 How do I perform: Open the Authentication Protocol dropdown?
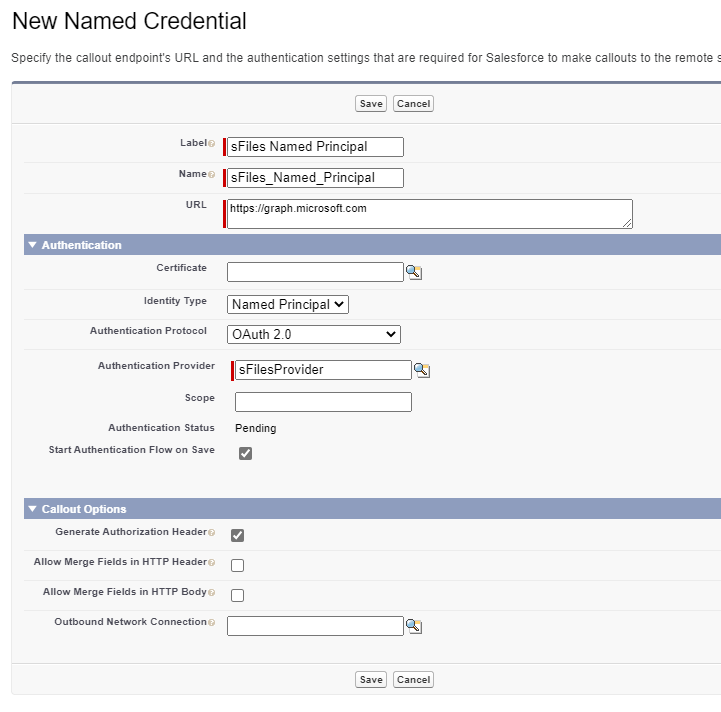314,334
